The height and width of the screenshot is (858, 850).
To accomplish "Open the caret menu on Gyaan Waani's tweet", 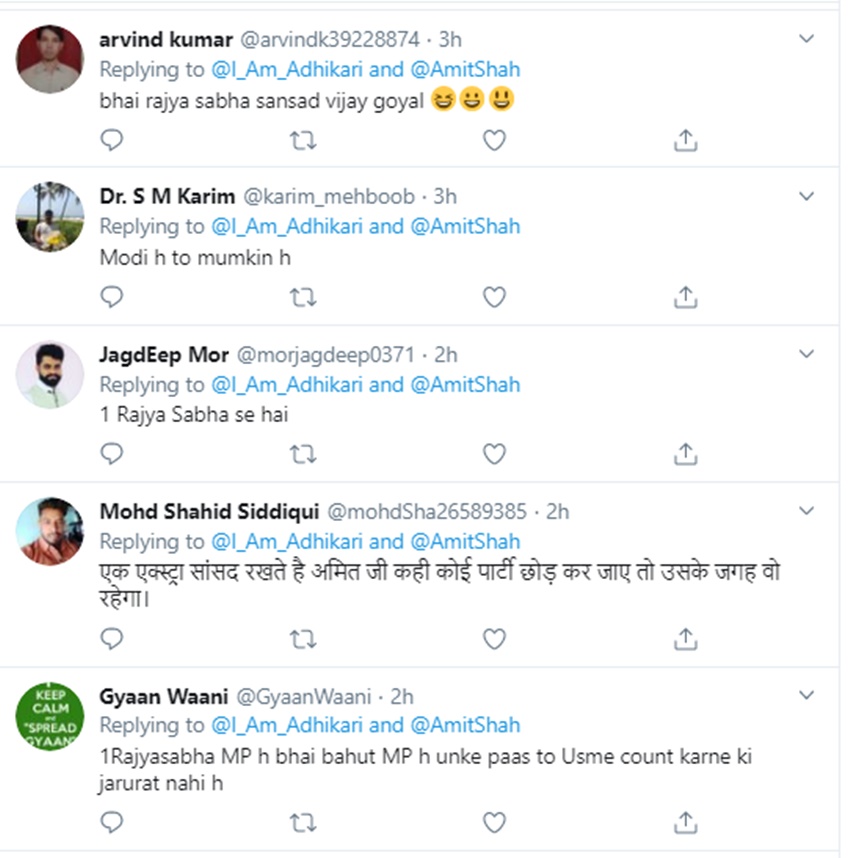I will point(807,694).
